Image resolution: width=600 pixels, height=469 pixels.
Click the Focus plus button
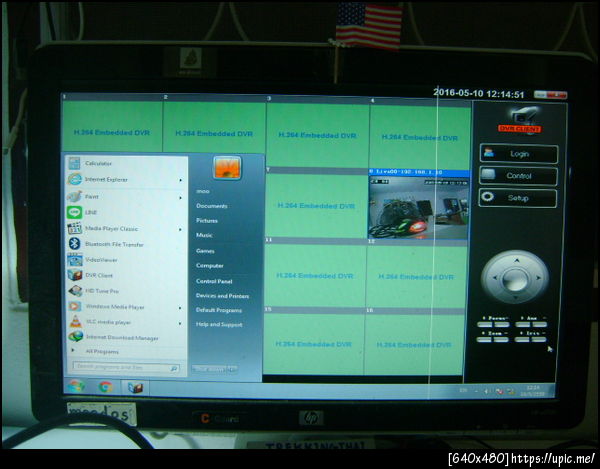point(484,324)
